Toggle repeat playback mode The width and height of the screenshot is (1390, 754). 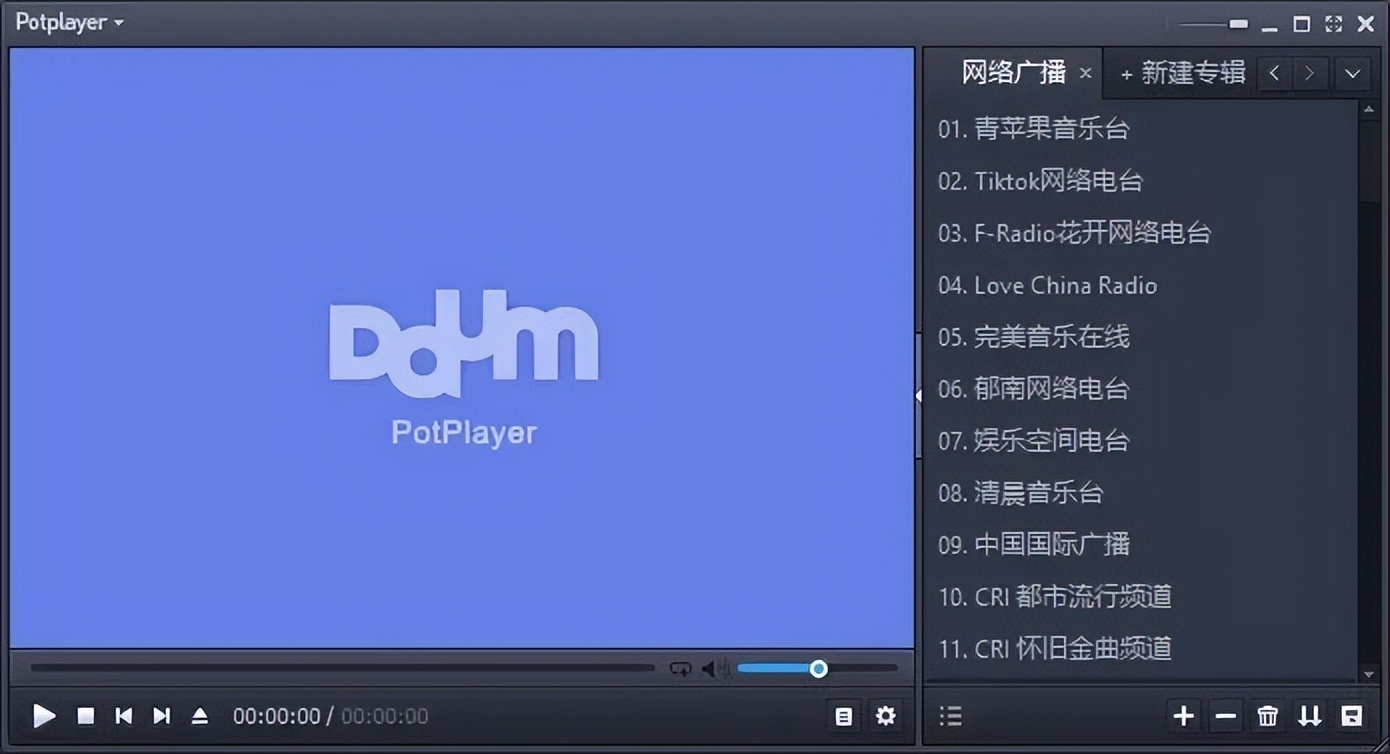(x=681, y=669)
